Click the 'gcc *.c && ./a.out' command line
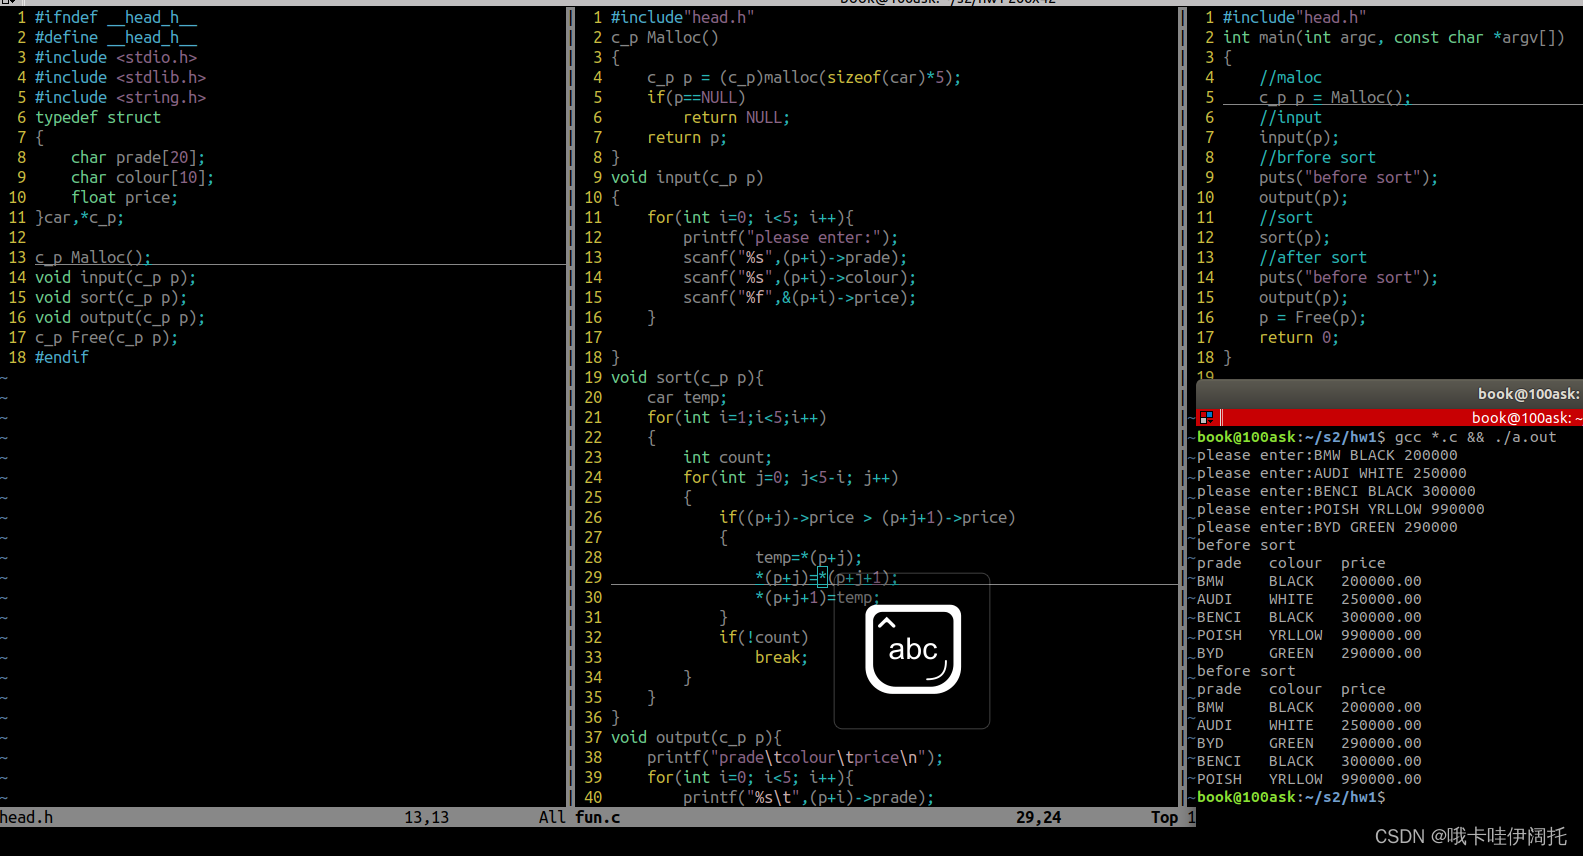 click(x=1476, y=437)
